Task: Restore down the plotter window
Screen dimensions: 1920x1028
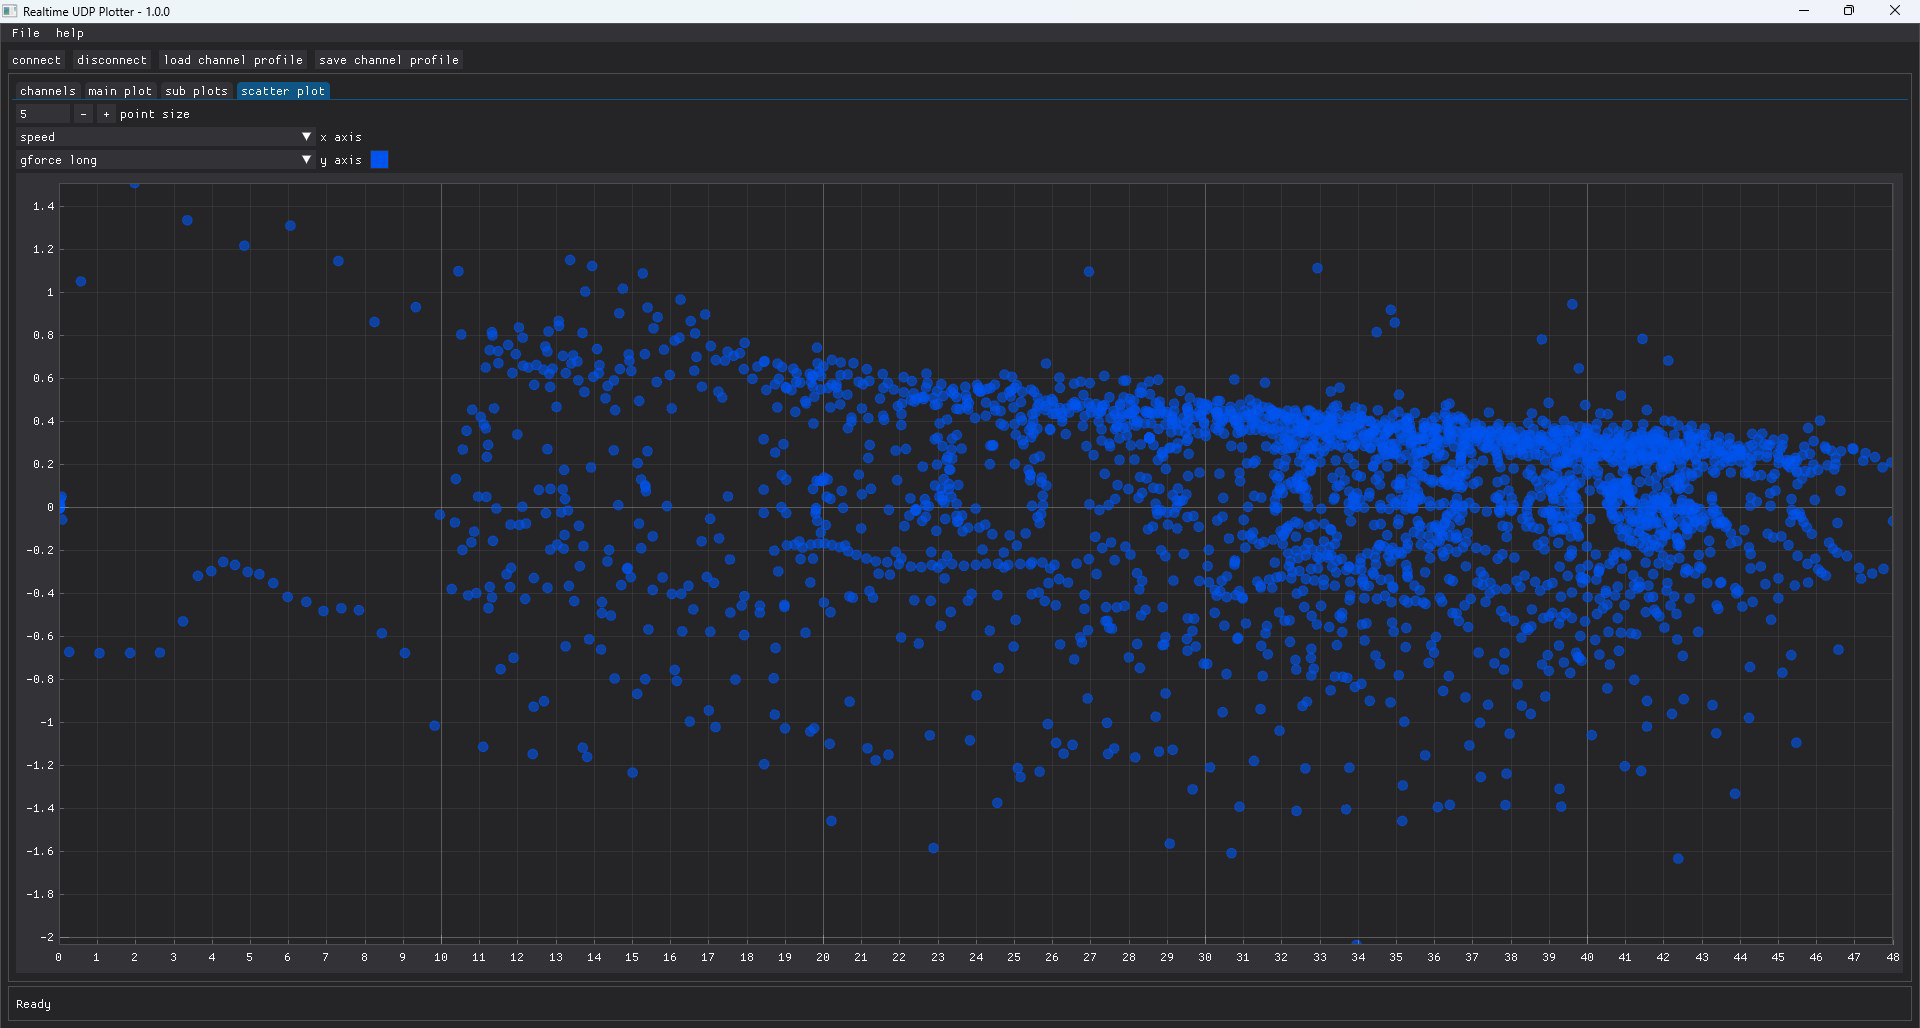Action: (1849, 11)
